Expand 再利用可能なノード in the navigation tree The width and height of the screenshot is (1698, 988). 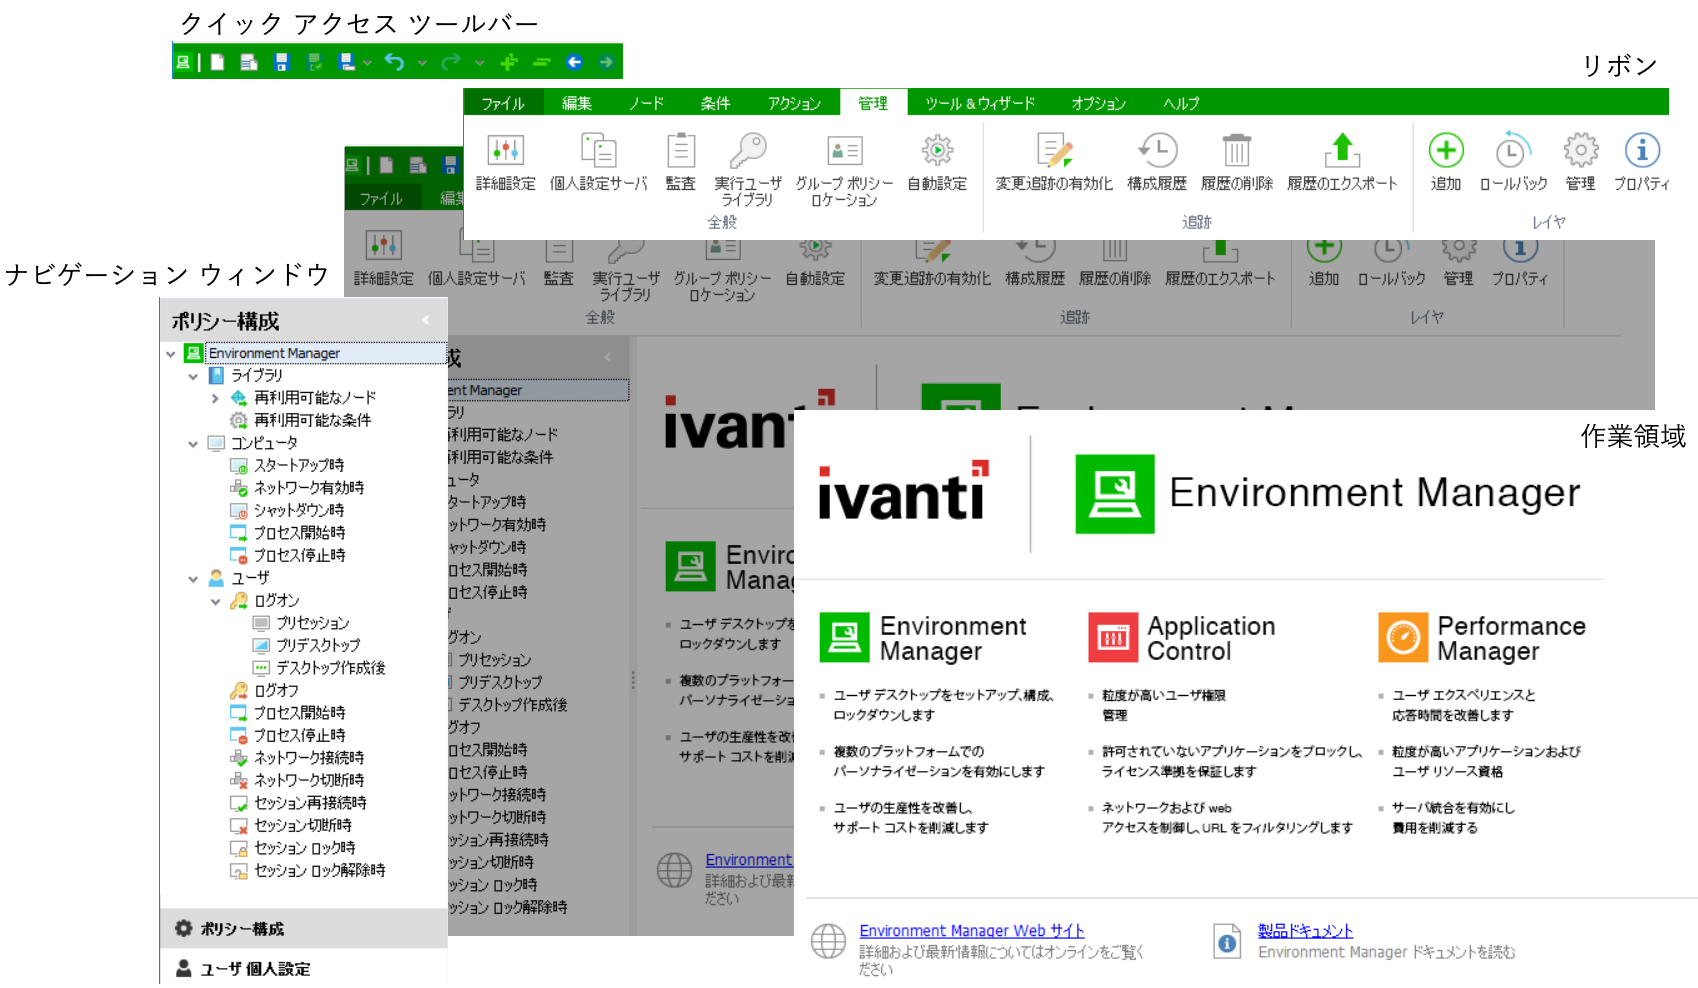click(213, 397)
